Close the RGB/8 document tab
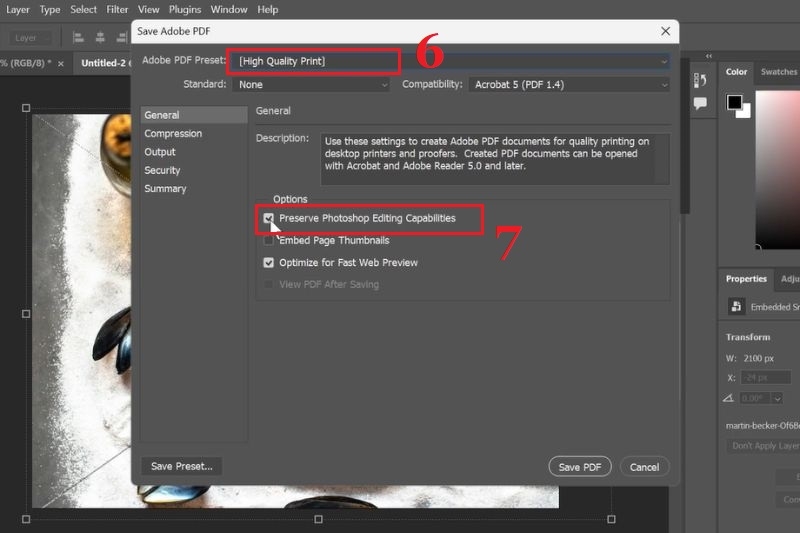This screenshot has height=533, width=800. pos(61,64)
